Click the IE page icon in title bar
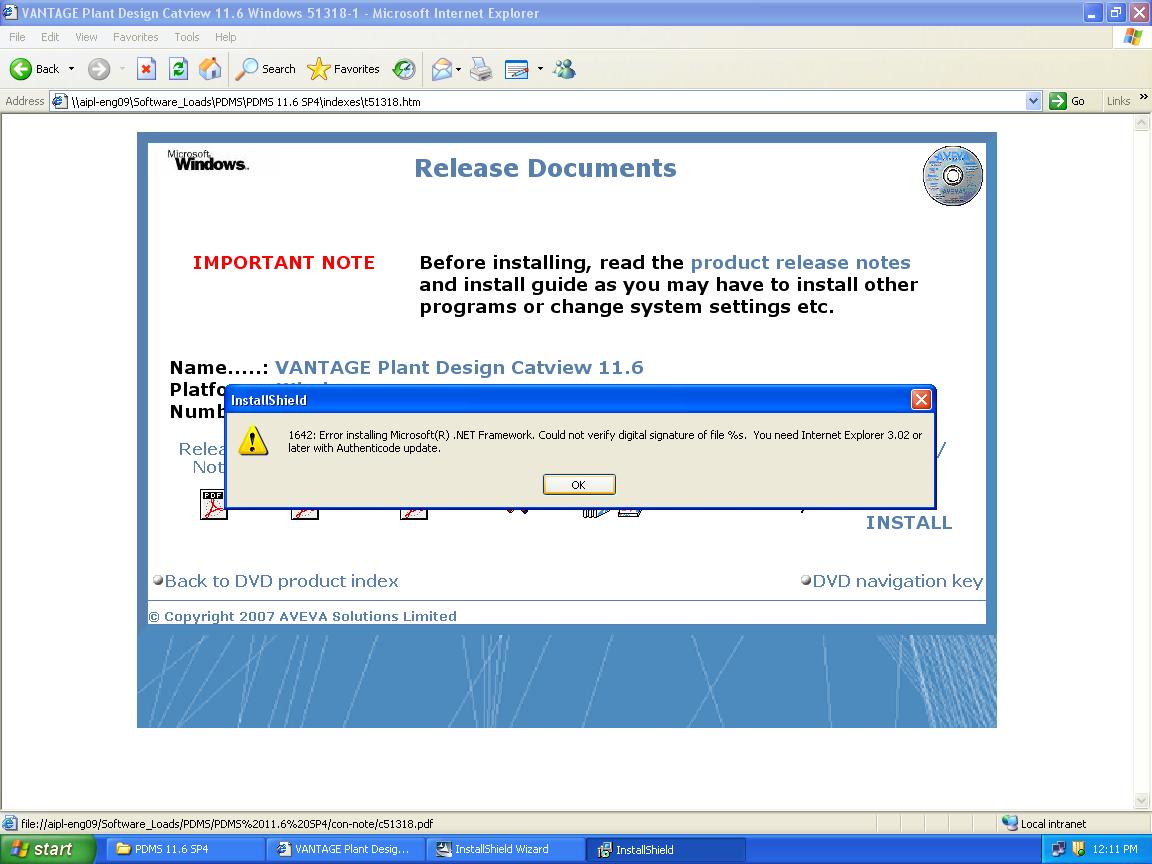The width and height of the screenshot is (1152, 864). (10, 12)
